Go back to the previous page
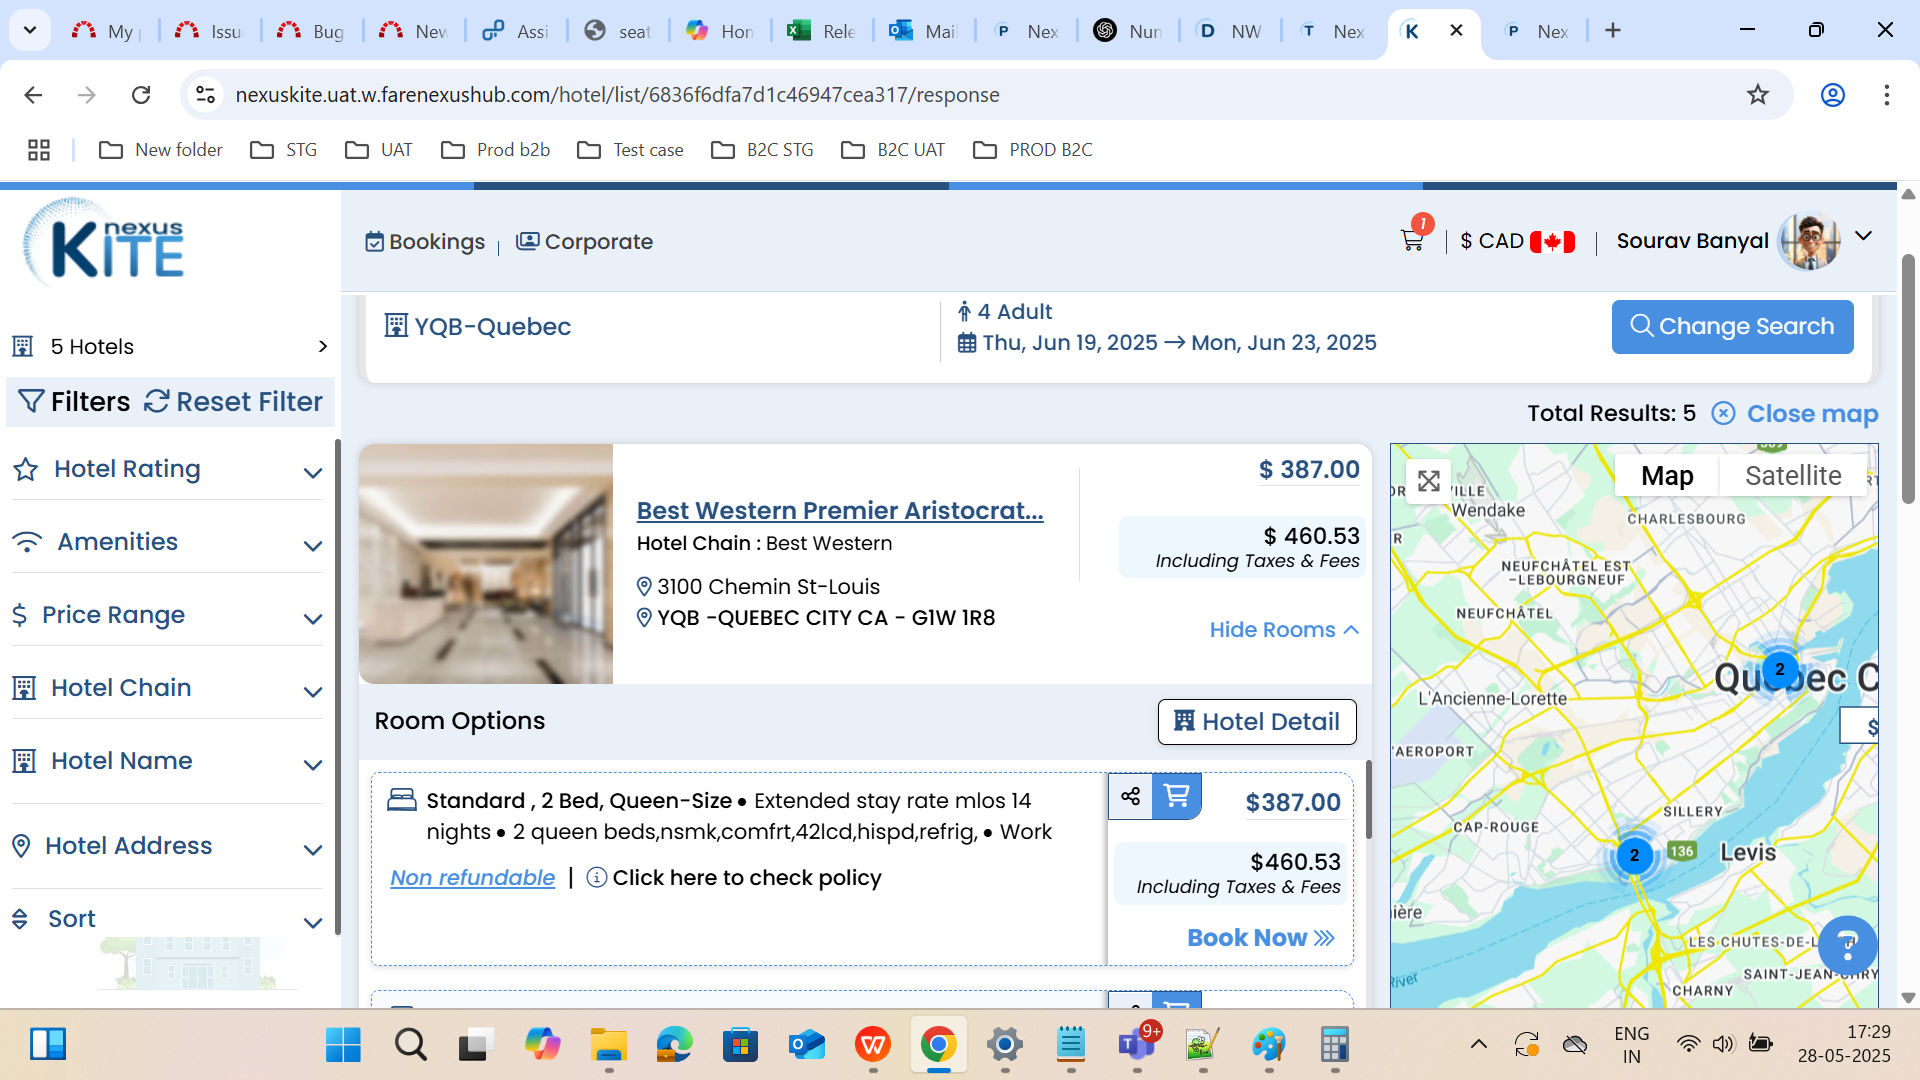This screenshot has height=1080, width=1920. 33,95
